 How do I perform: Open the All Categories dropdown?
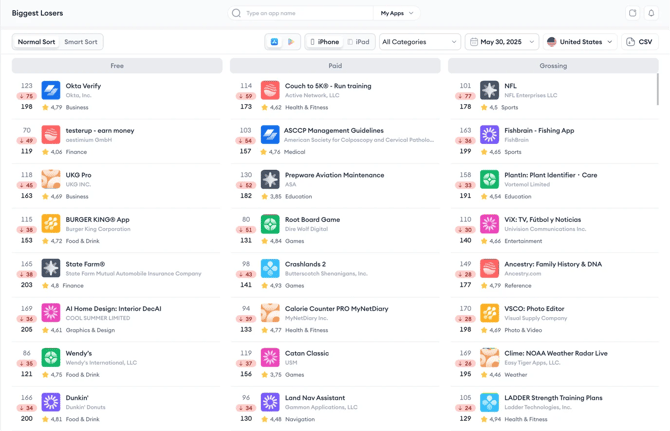(420, 42)
